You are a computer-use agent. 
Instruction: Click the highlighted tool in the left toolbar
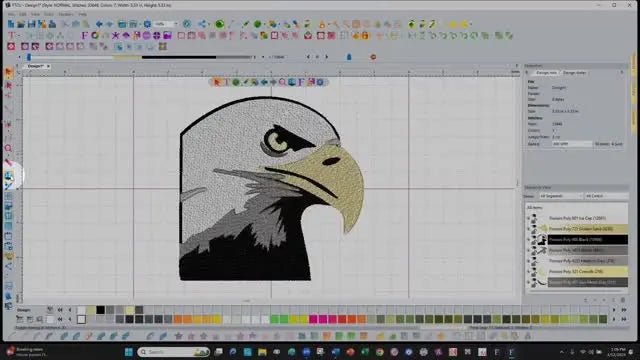[x=9, y=176]
